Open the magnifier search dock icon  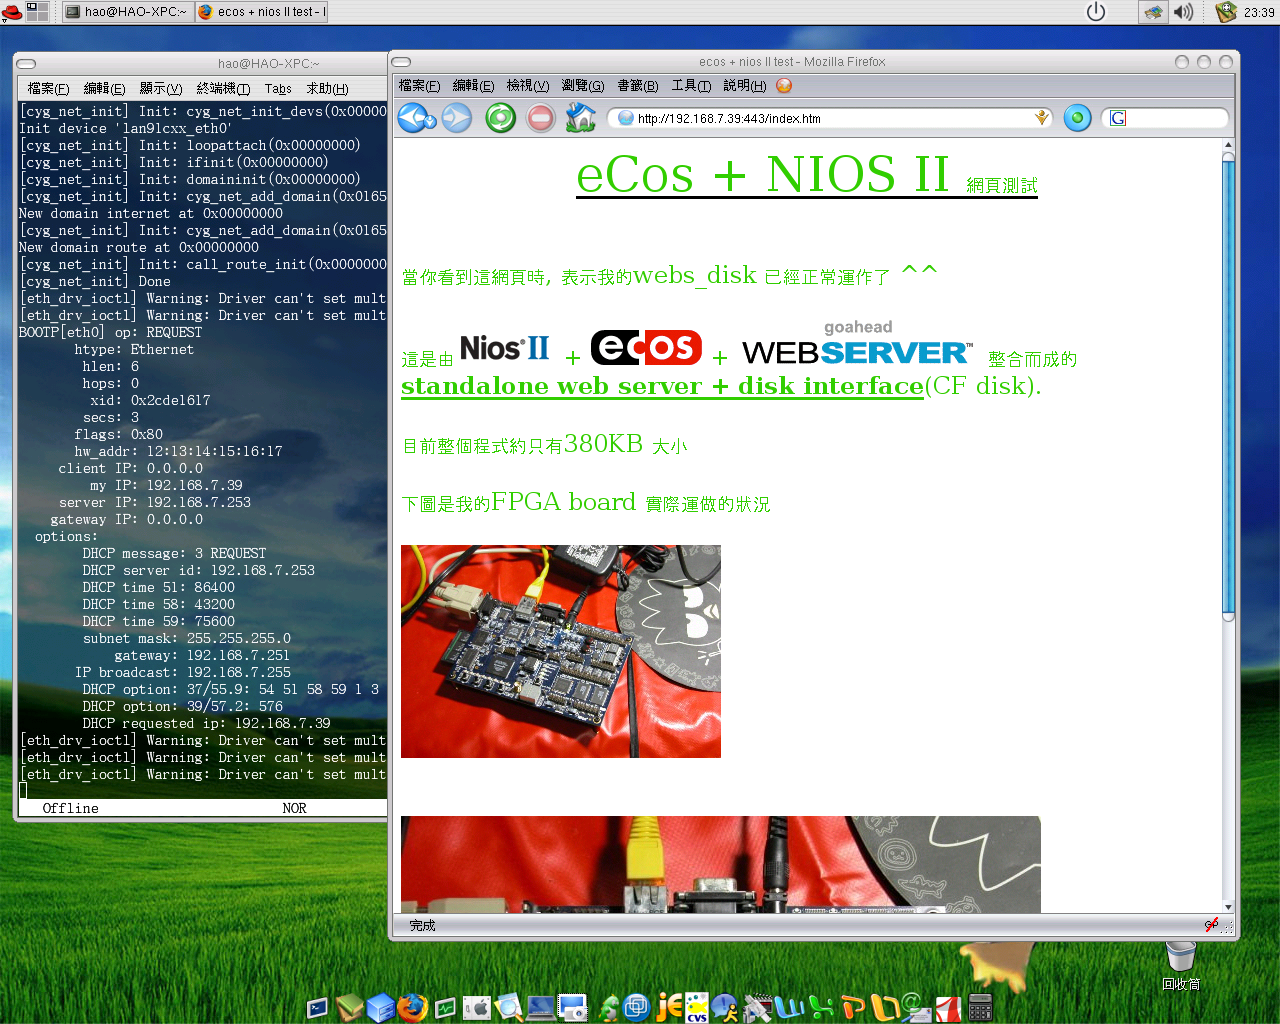point(509,1007)
